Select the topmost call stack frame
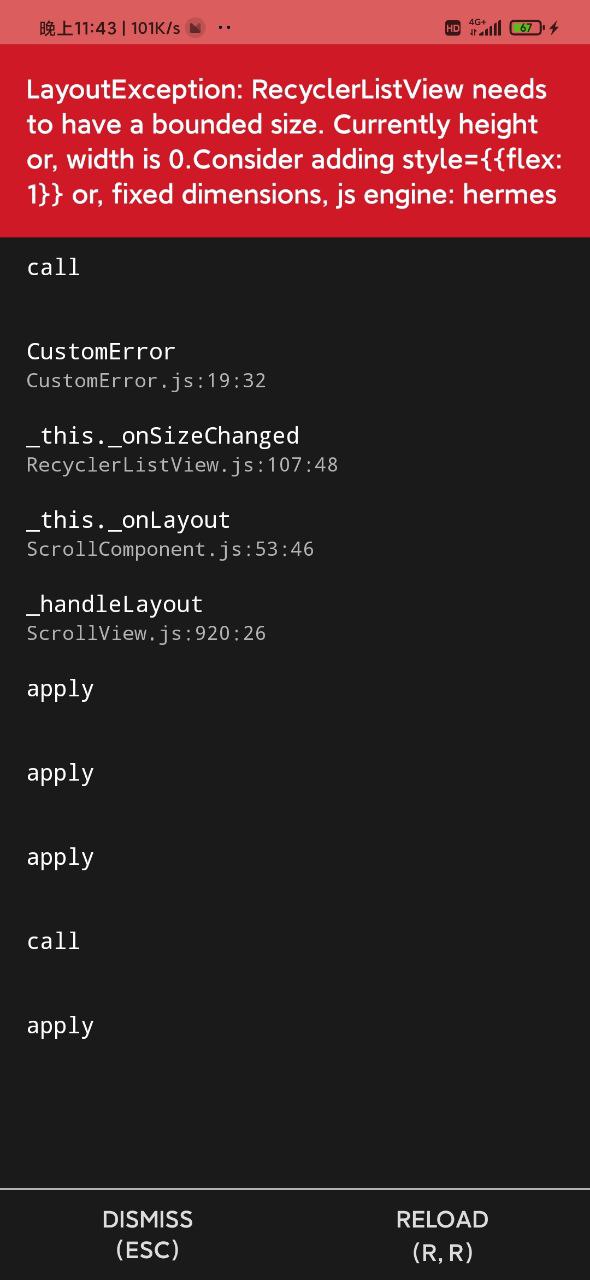The height and width of the screenshot is (1280, 590). 53,267
